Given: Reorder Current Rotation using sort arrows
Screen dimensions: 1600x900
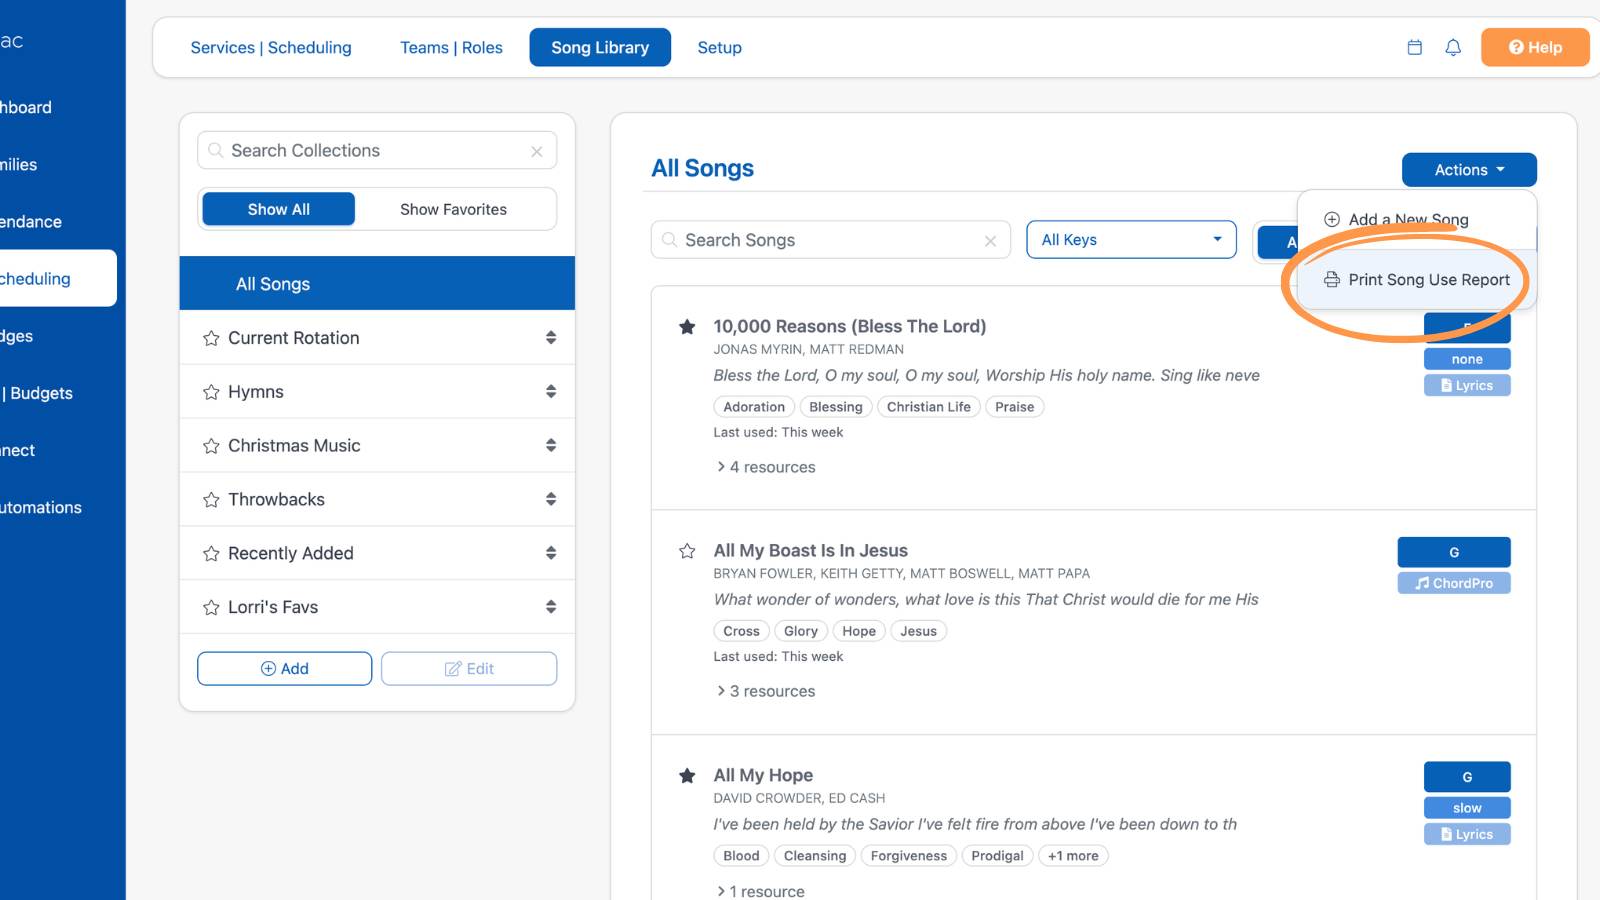Looking at the screenshot, I should click(x=551, y=338).
